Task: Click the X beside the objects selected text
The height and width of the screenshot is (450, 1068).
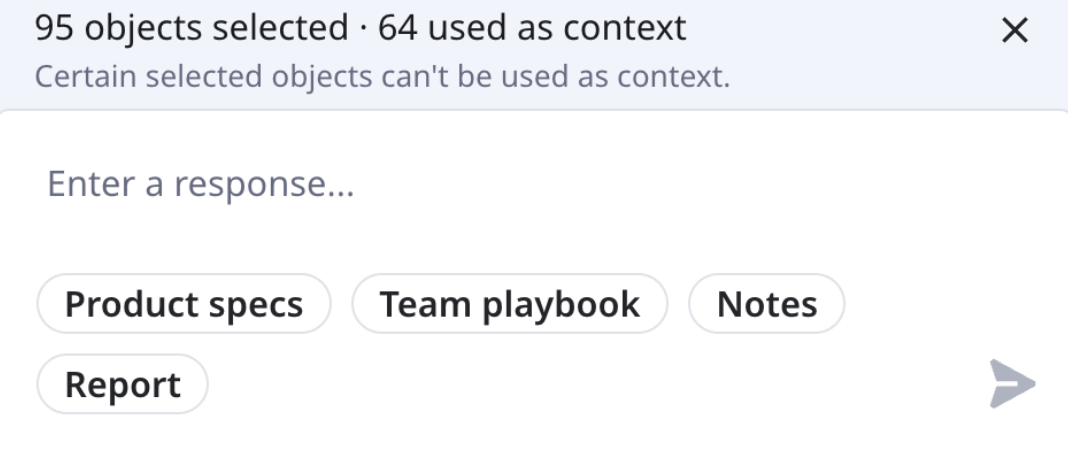Action: click(x=1015, y=31)
